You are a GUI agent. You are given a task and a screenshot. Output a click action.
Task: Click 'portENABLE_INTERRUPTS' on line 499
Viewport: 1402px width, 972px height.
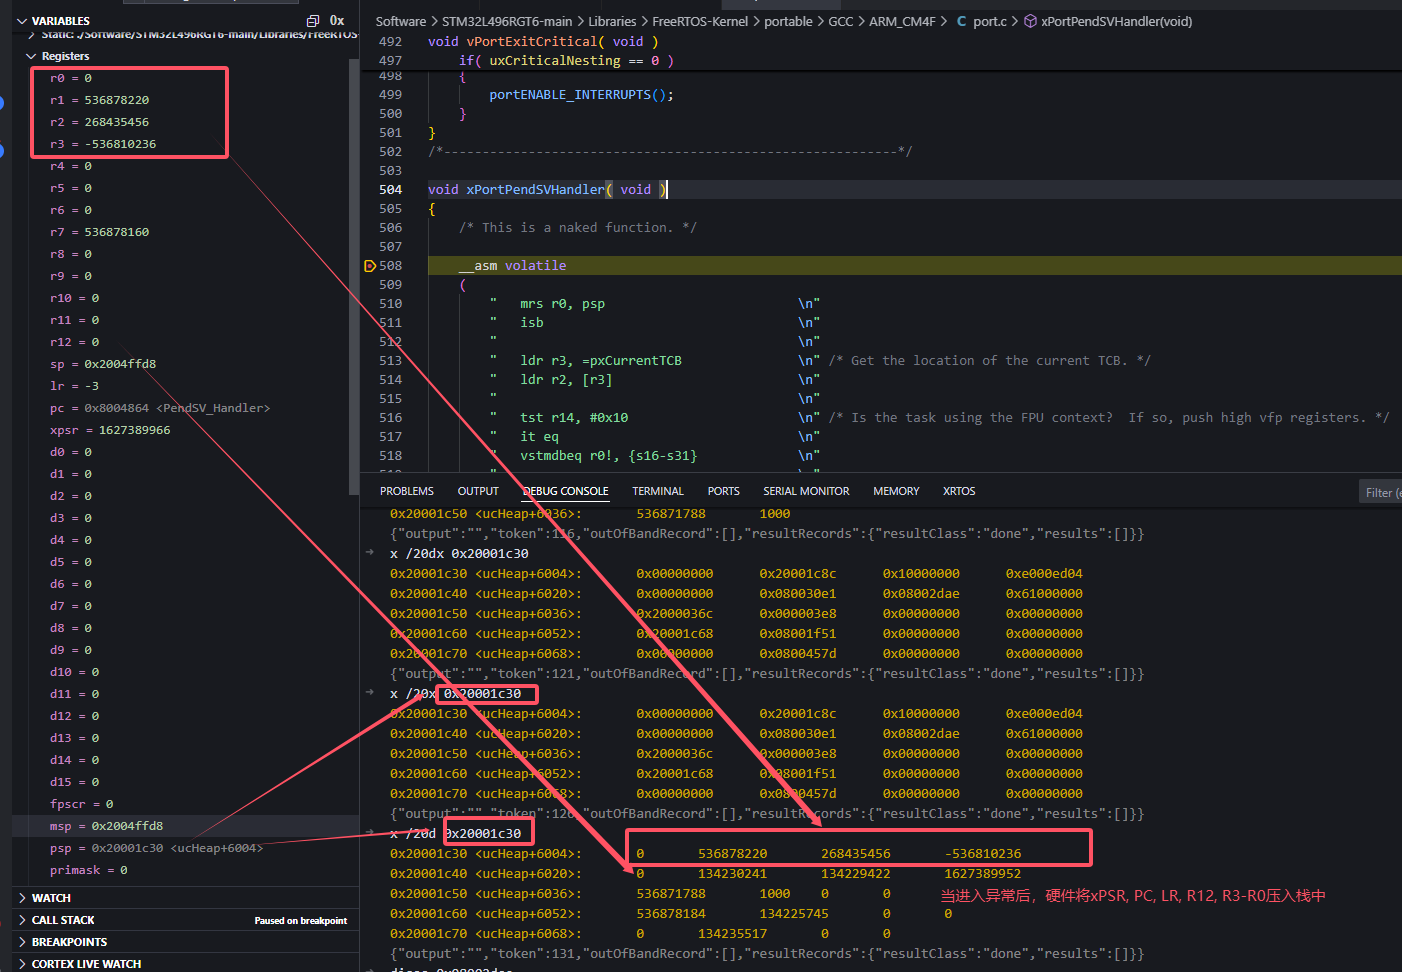click(x=570, y=95)
